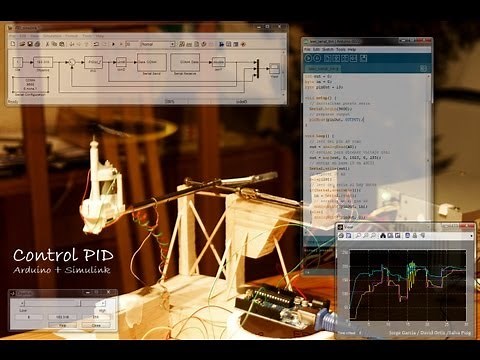Click Stop button in Arduino toolbar
The width and height of the screenshot is (480, 360).
317,58
